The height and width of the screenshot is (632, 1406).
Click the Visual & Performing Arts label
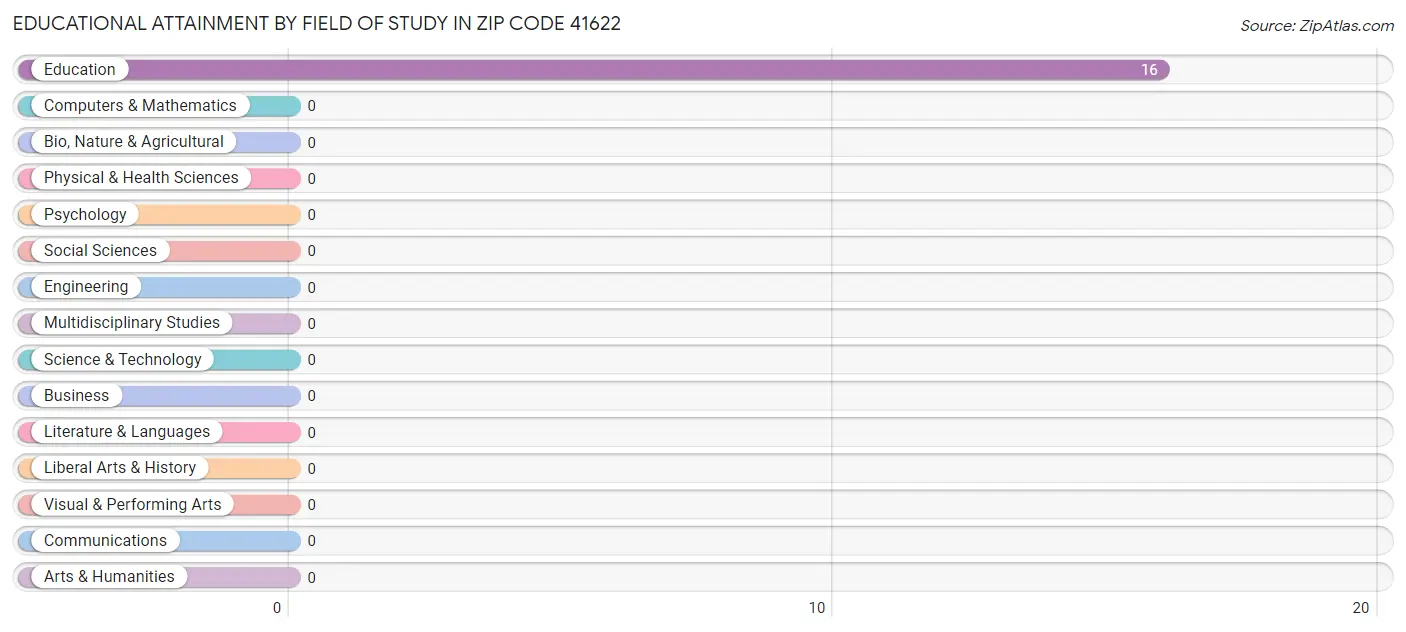point(133,505)
